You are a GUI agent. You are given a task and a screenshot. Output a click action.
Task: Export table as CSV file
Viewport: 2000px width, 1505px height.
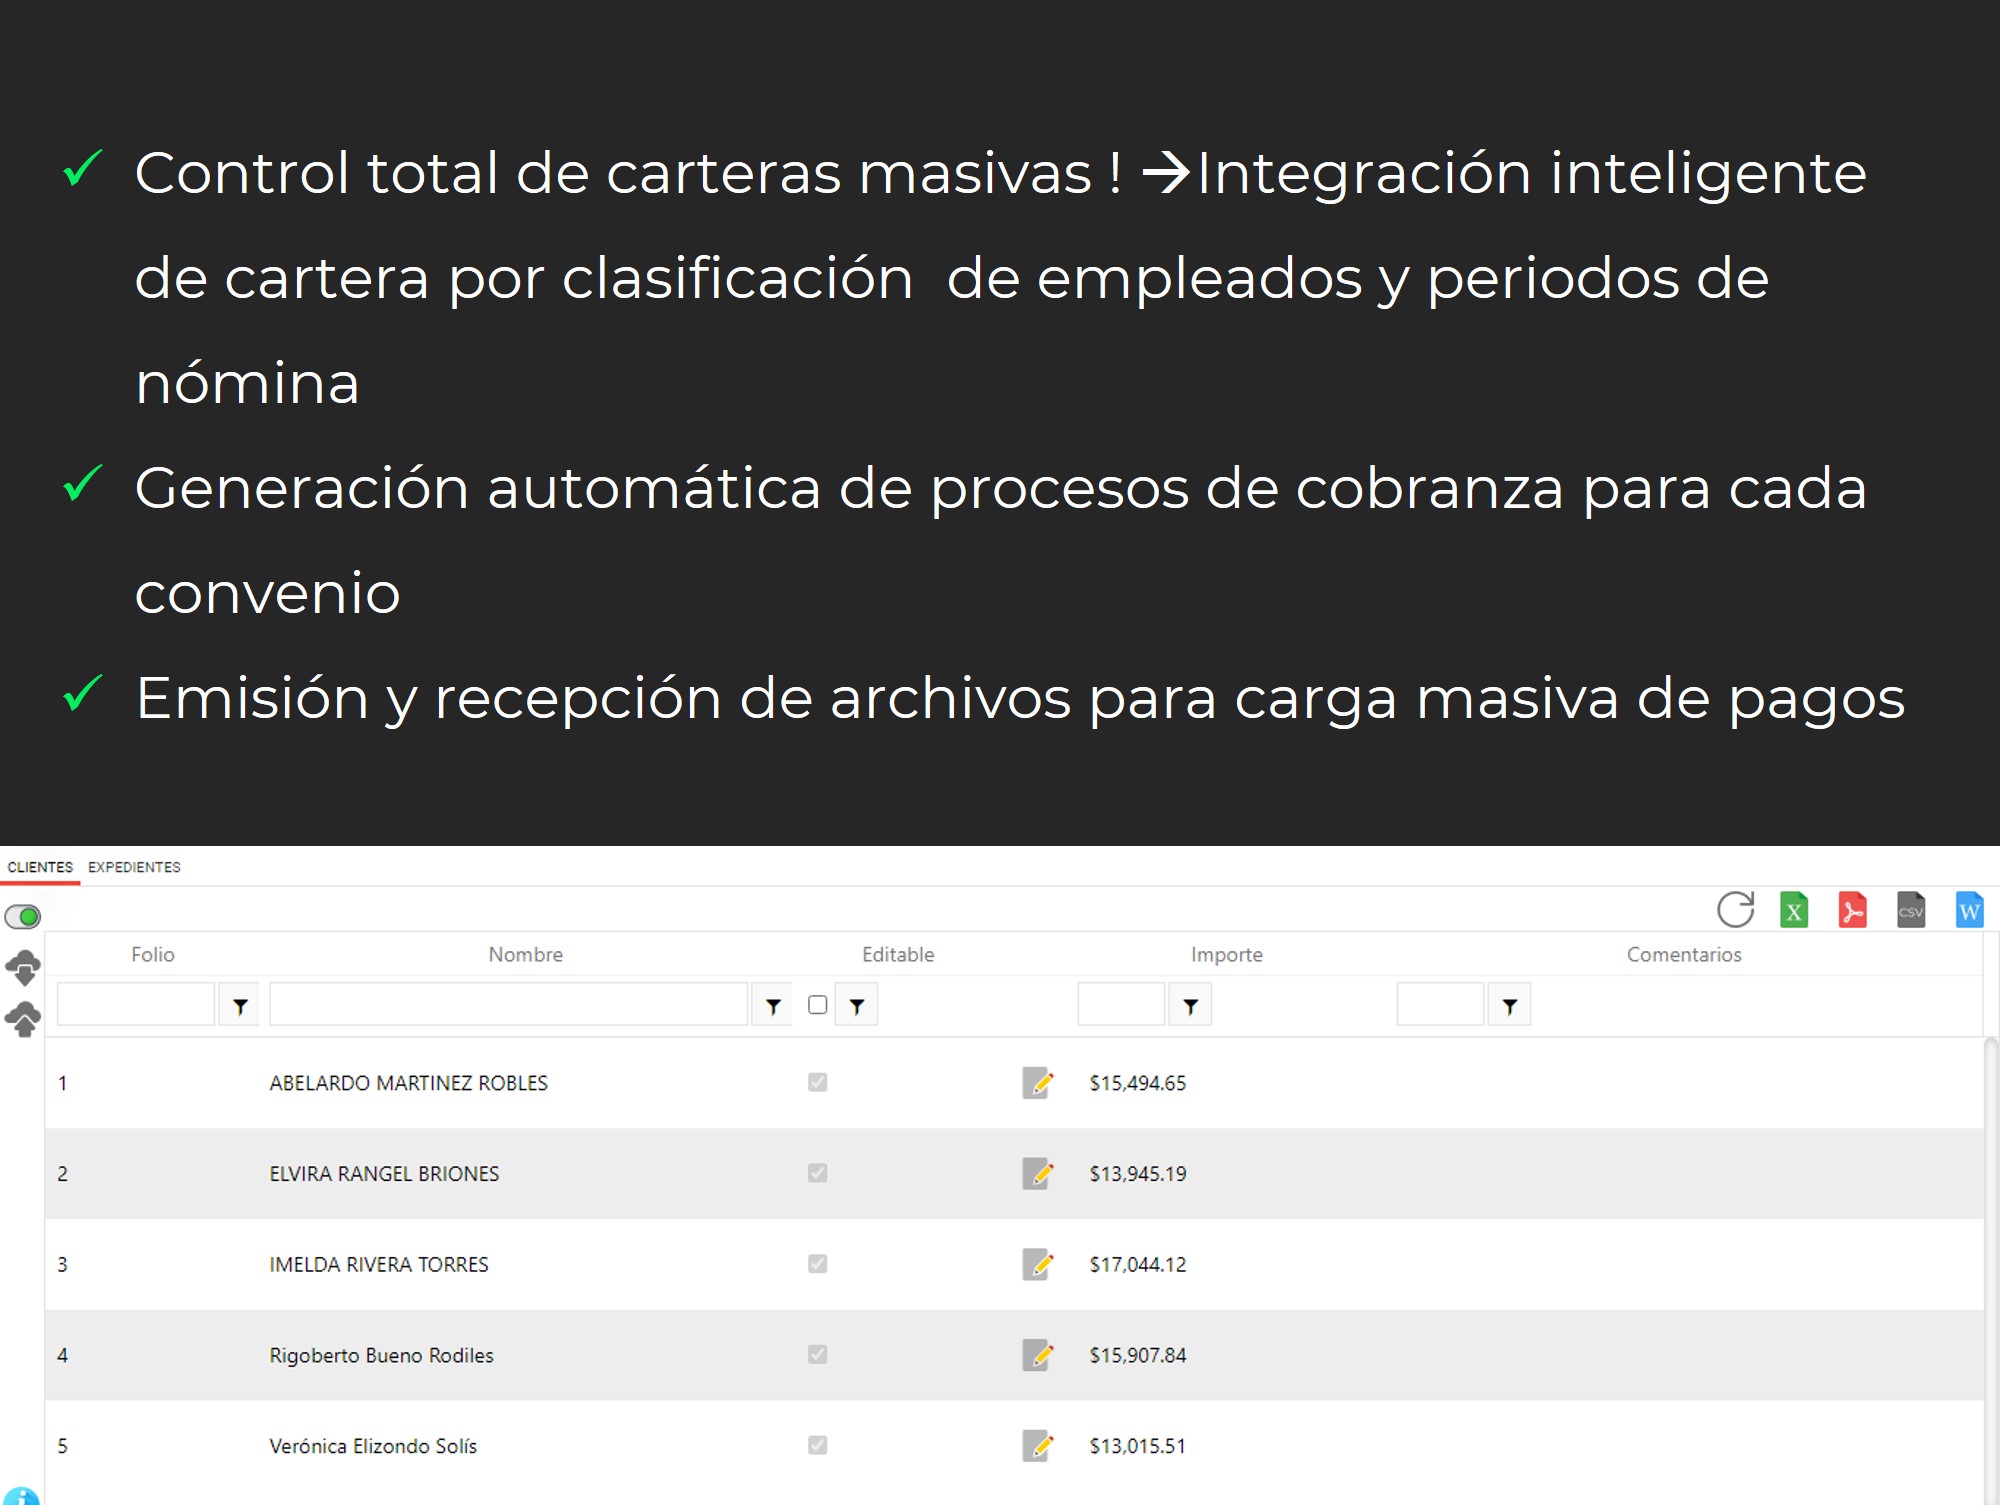coord(1910,910)
